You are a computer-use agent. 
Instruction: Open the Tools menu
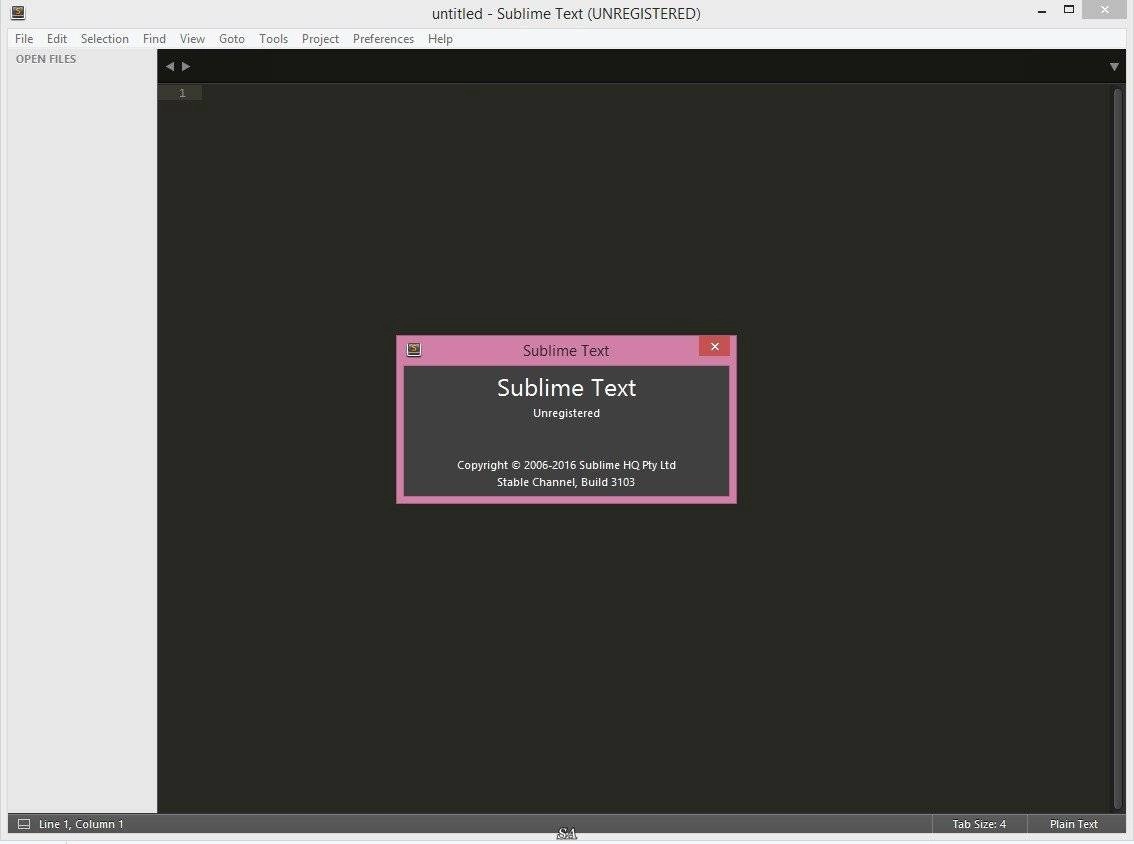pos(273,39)
